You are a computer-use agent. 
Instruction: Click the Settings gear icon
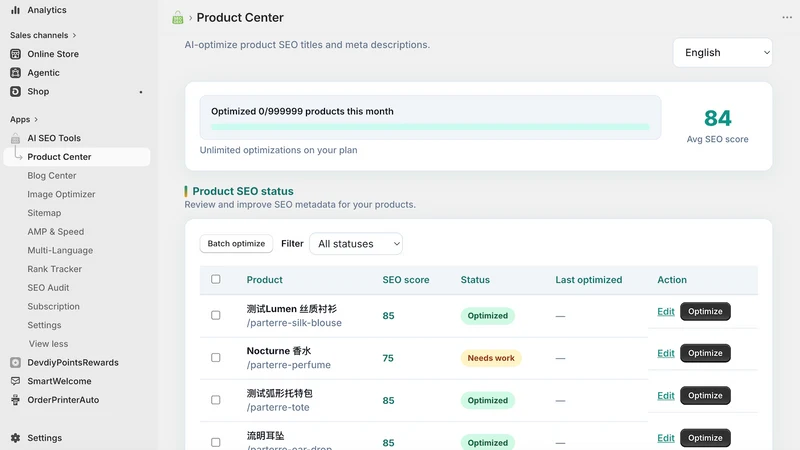point(15,438)
